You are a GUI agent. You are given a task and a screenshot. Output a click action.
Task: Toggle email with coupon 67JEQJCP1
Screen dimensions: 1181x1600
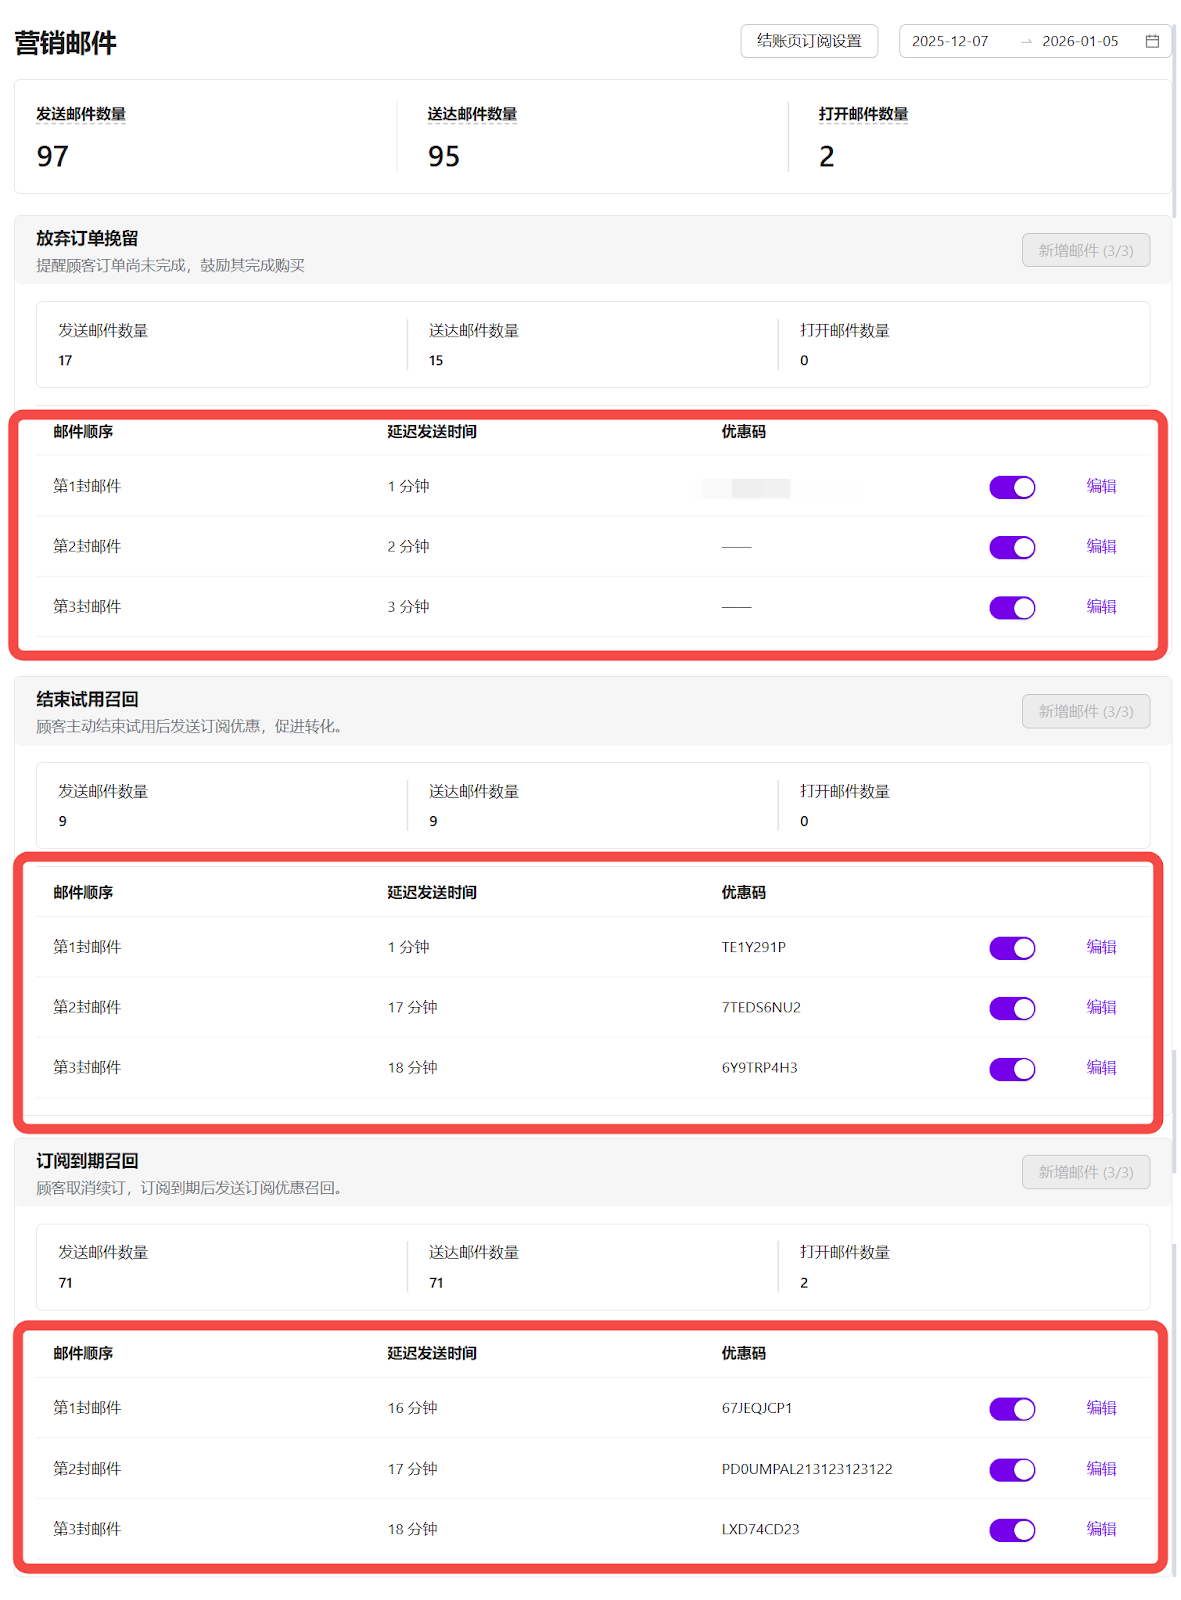[x=1011, y=1409]
